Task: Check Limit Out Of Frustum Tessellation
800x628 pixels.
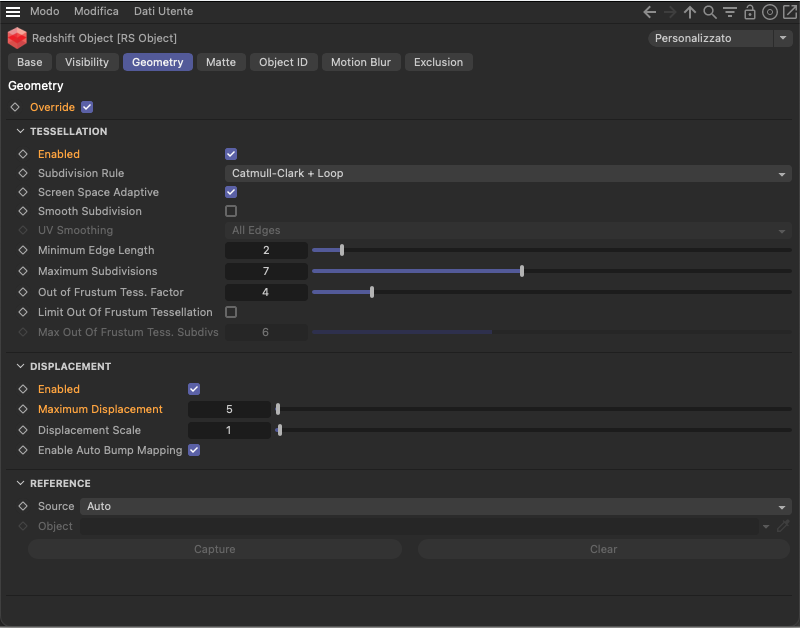Action: pyautogui.click(x=231, y=312)
